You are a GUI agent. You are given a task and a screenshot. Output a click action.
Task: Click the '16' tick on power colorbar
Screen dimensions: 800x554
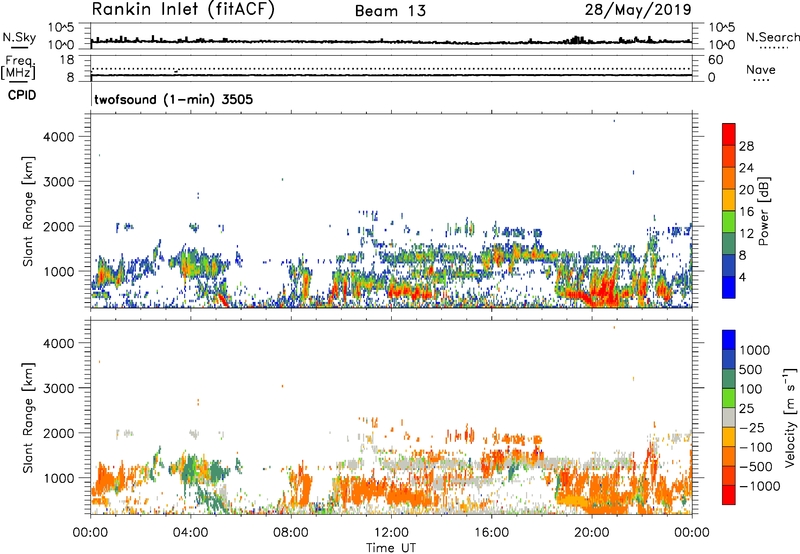(x=746, y=212)
